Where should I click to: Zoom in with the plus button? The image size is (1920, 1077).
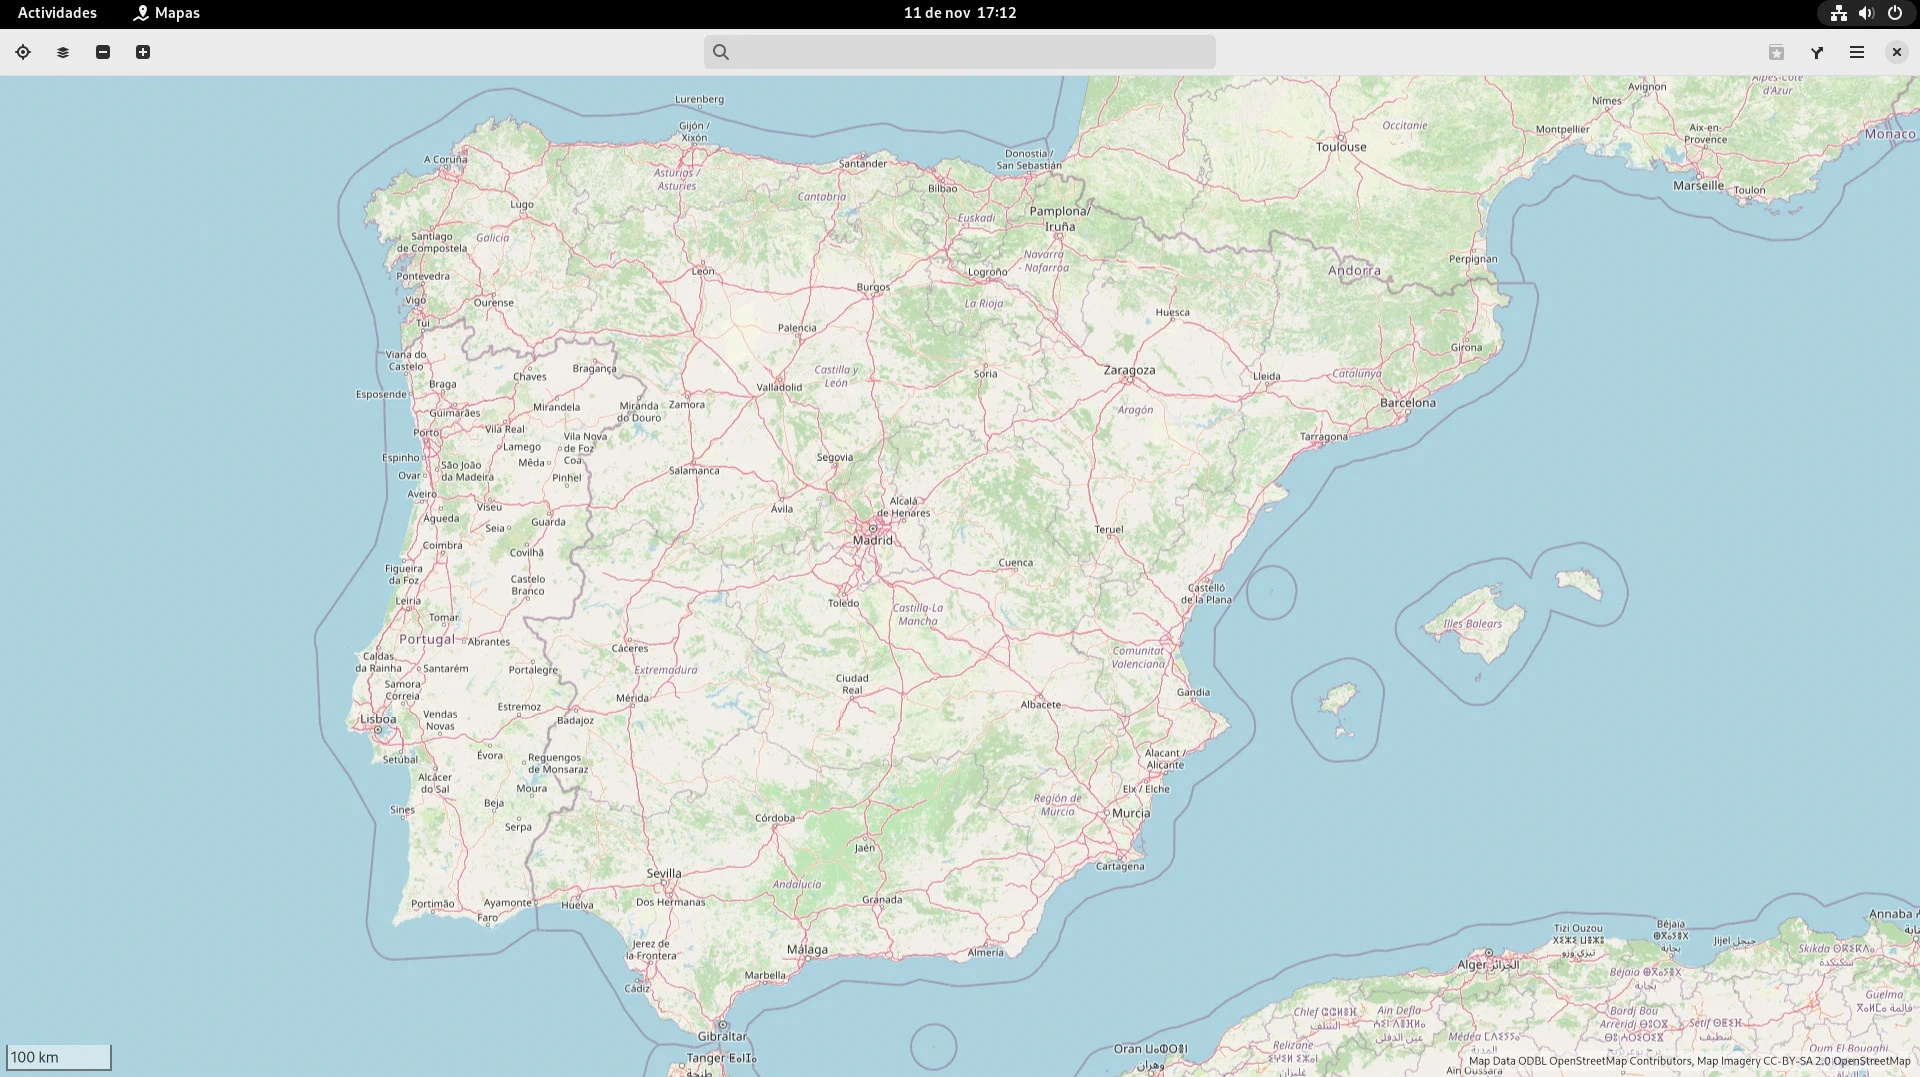point(143,52)
